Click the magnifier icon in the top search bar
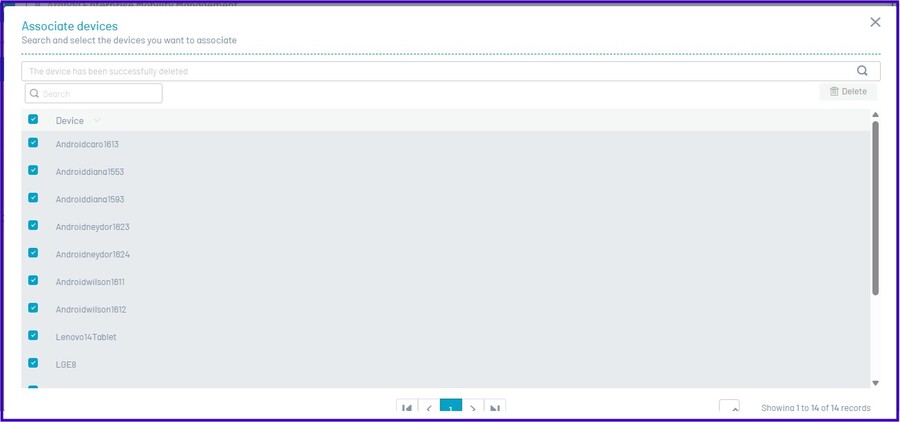 click(x=863, y=71)
